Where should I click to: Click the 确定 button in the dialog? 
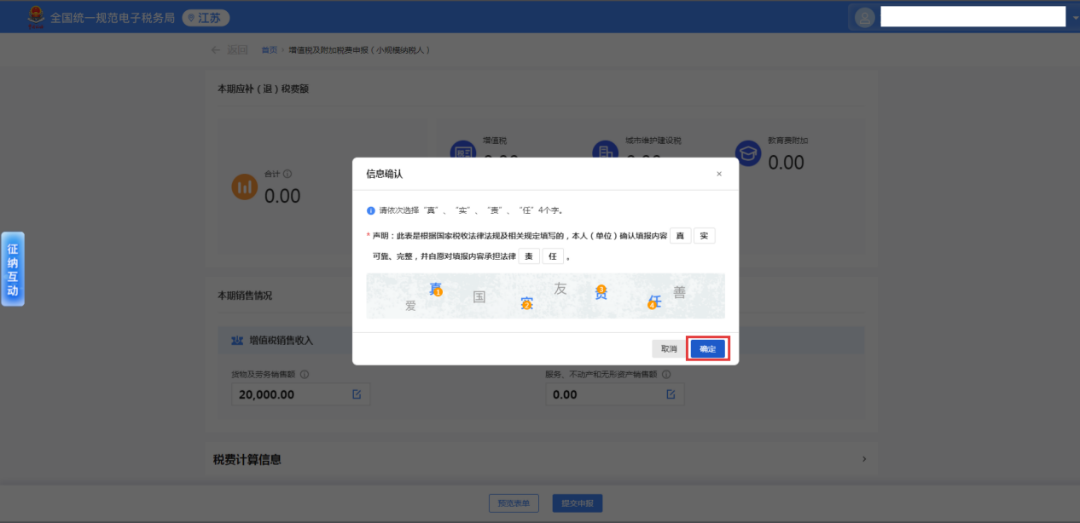707,349
